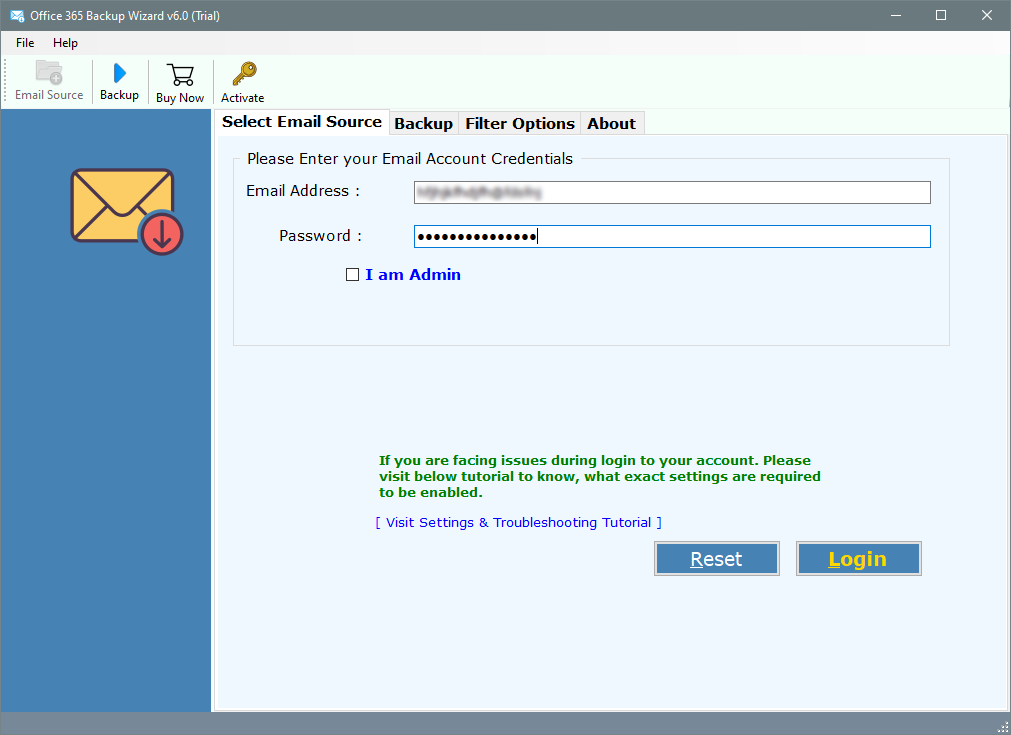Image resolution: width=1011 pixels, height=735 pixels.
Task: Focus the Email Address input field
Action: pyautogui.click(x=672, y=192)
